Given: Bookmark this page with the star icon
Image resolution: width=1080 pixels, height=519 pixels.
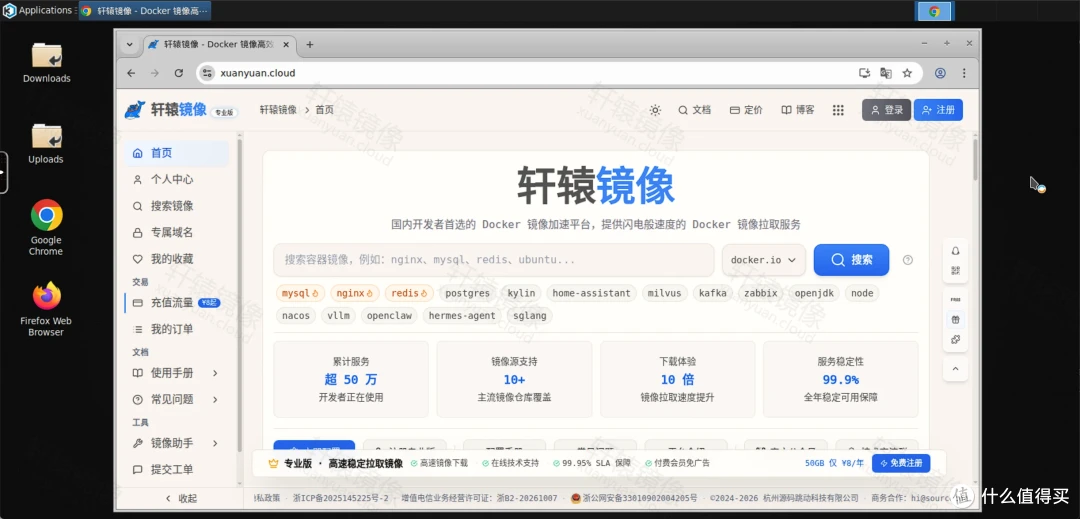Looking at the screenshot, I should click(x=907, y=73).
